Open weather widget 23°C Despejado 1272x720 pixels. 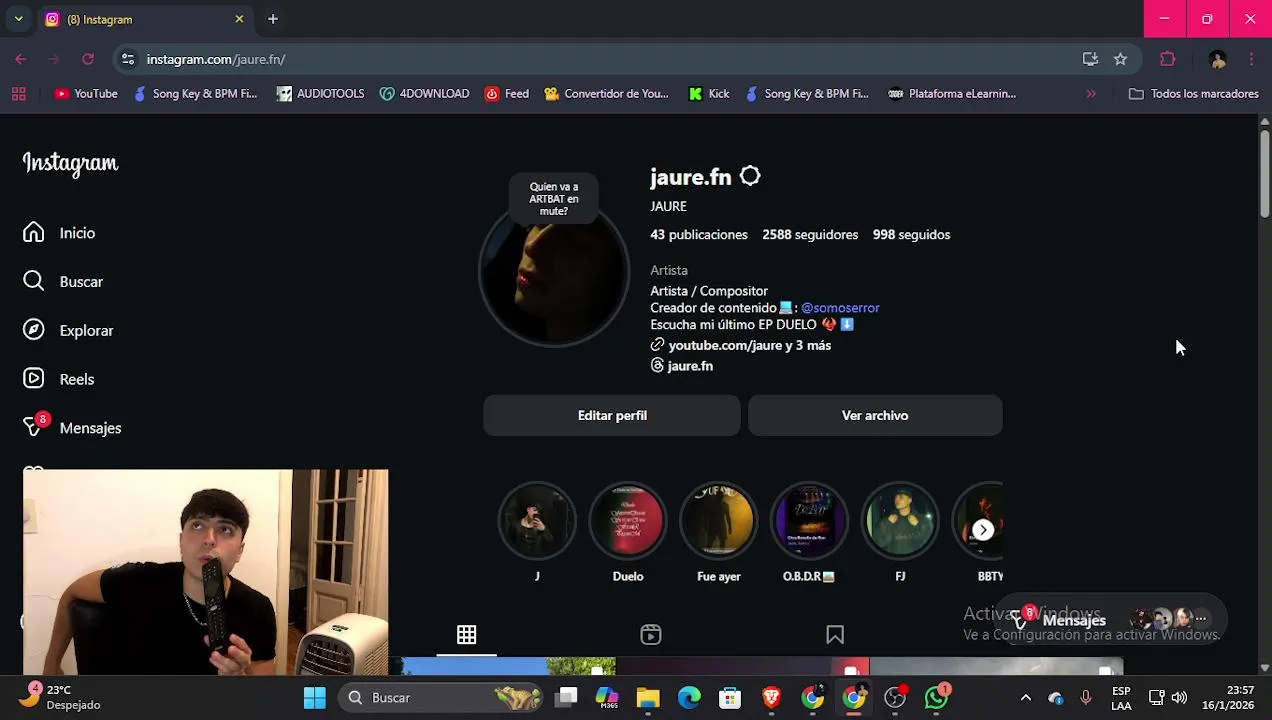click(62, 698)
